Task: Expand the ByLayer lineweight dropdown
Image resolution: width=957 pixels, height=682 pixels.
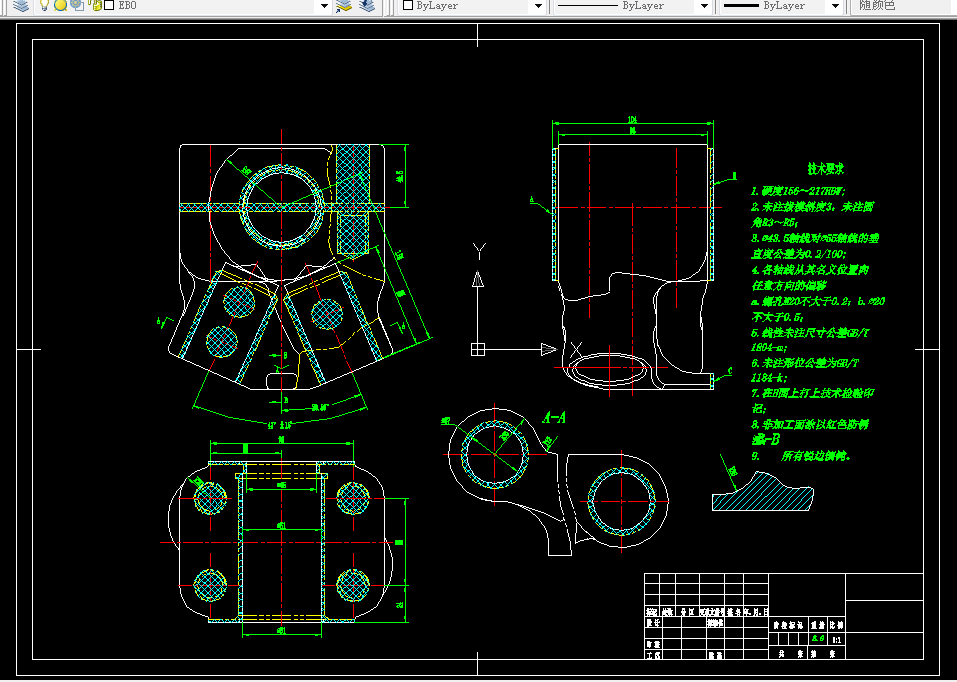Action: pos(836,6)
